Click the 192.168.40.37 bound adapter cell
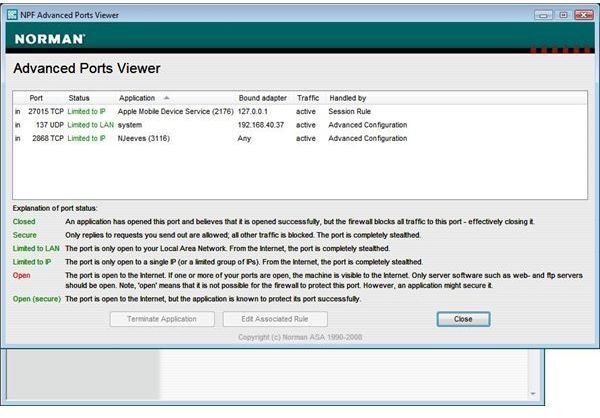Image resolution: width=600 pixels, height=418 pixels. (261, 125)
